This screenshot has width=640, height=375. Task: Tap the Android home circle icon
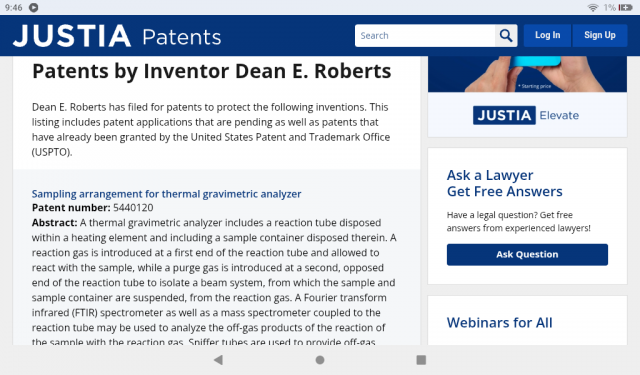[x=320, y=360]
